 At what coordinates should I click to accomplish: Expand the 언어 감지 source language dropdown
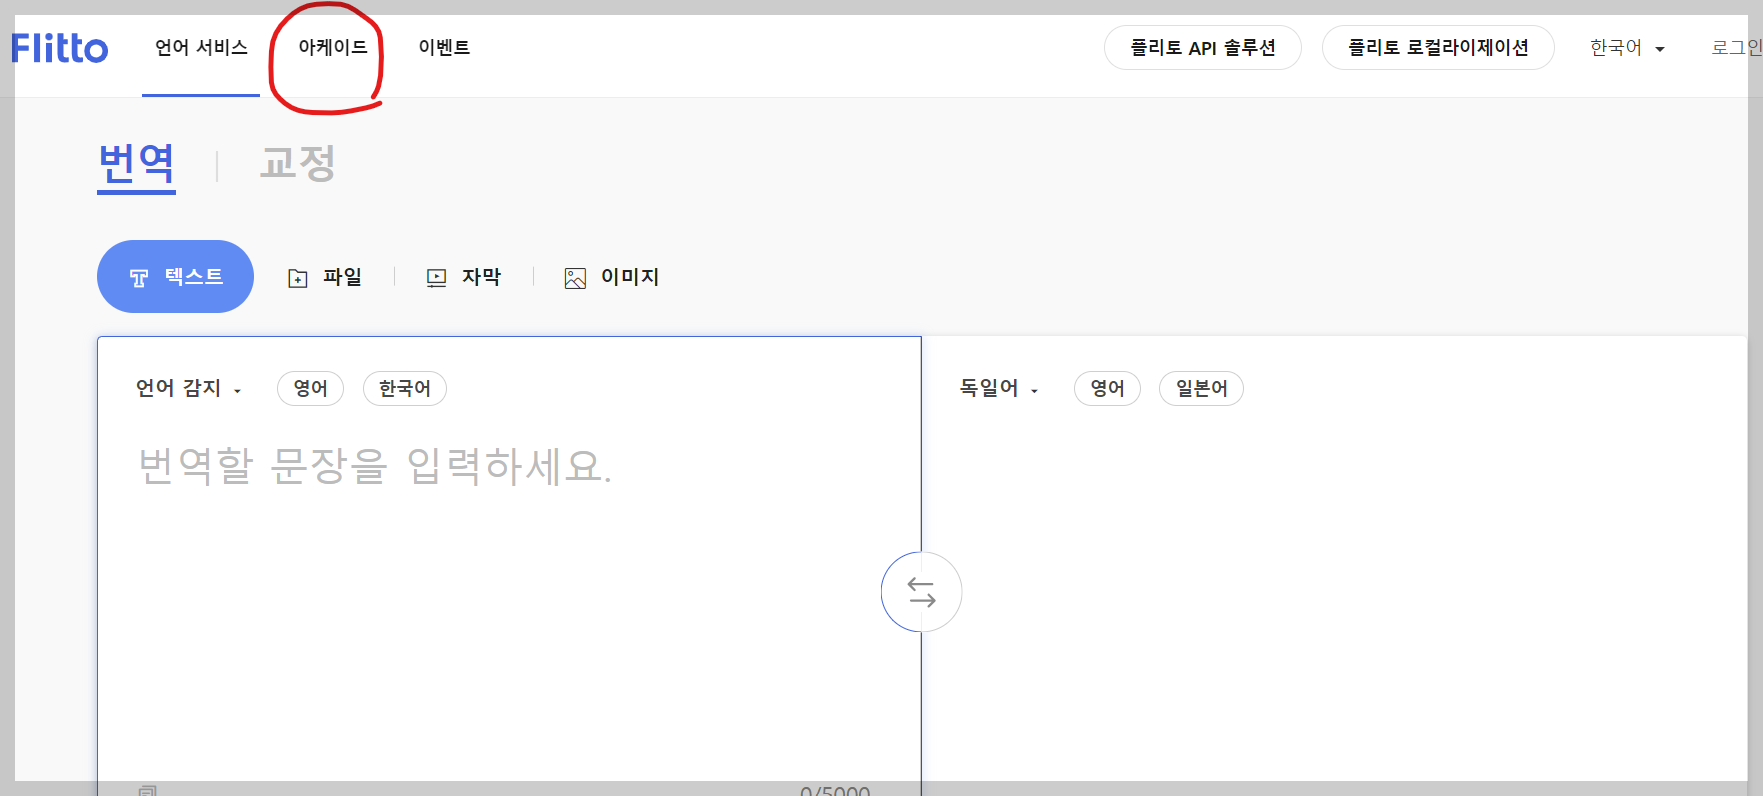(189, 388)
